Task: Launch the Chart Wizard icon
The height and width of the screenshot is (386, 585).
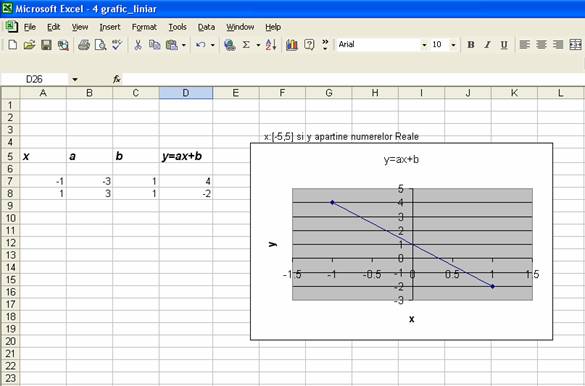Action: [292, 45]
